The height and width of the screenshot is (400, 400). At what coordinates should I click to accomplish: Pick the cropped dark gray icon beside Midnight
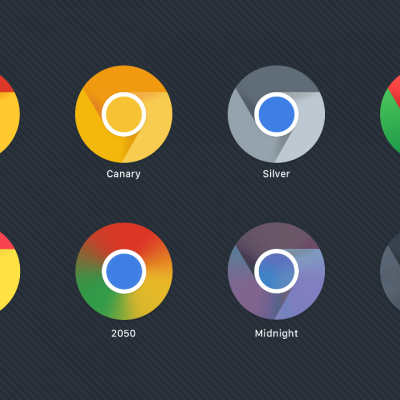[390, 271]
